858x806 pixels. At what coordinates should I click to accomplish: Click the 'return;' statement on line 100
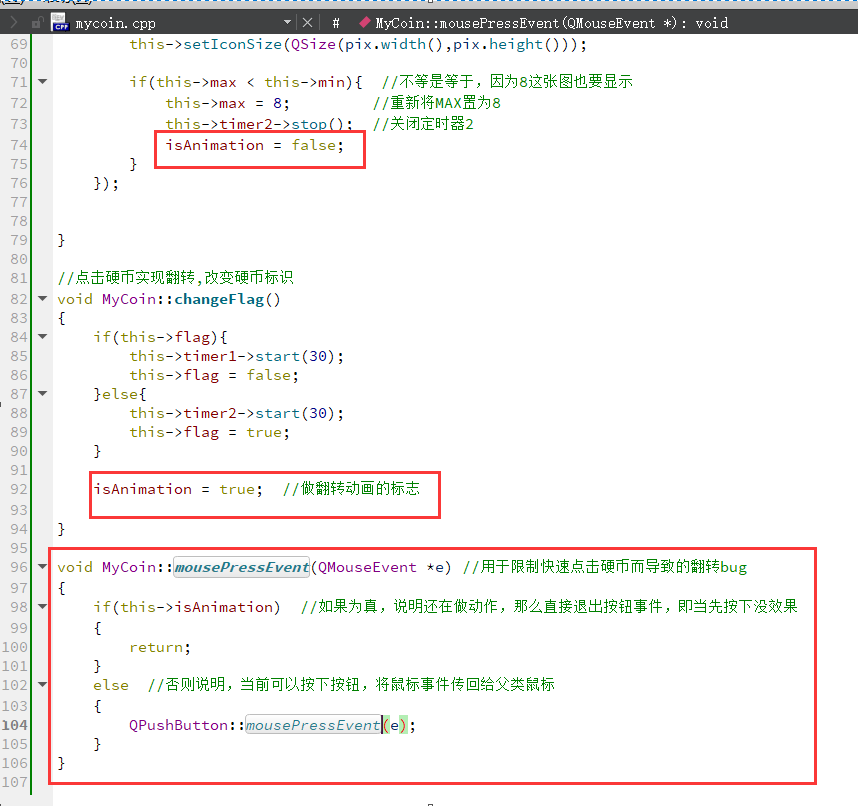pyautogui.click(x=160, y=648)
